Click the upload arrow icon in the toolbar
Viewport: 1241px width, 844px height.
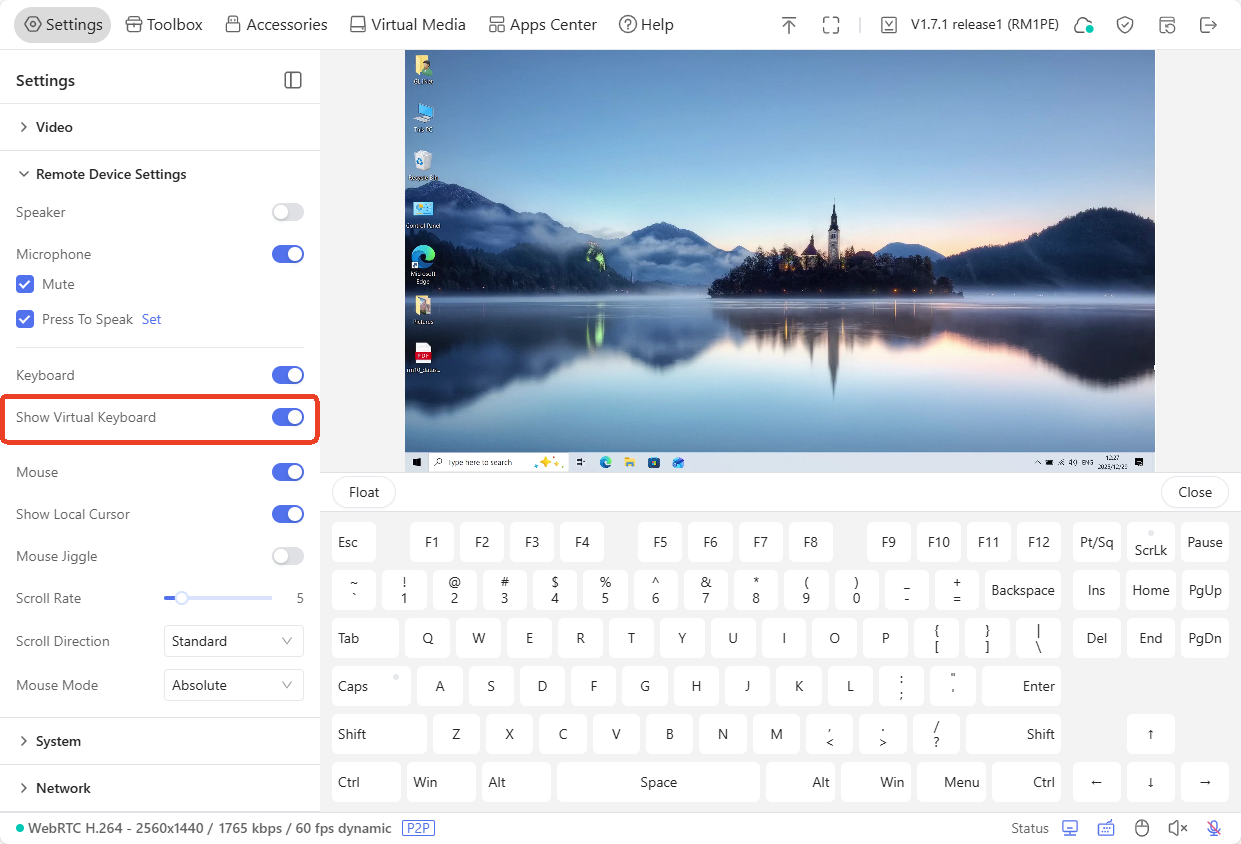789,24
